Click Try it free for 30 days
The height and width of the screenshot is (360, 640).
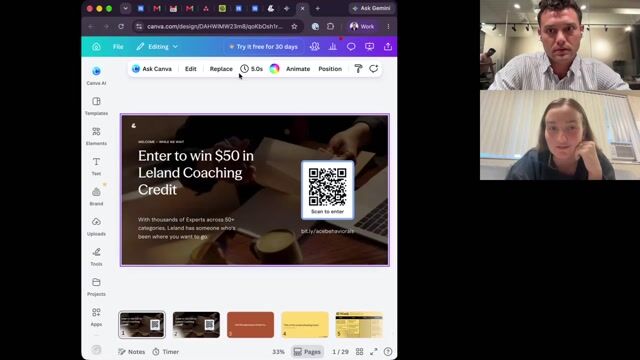coord(264,47)
